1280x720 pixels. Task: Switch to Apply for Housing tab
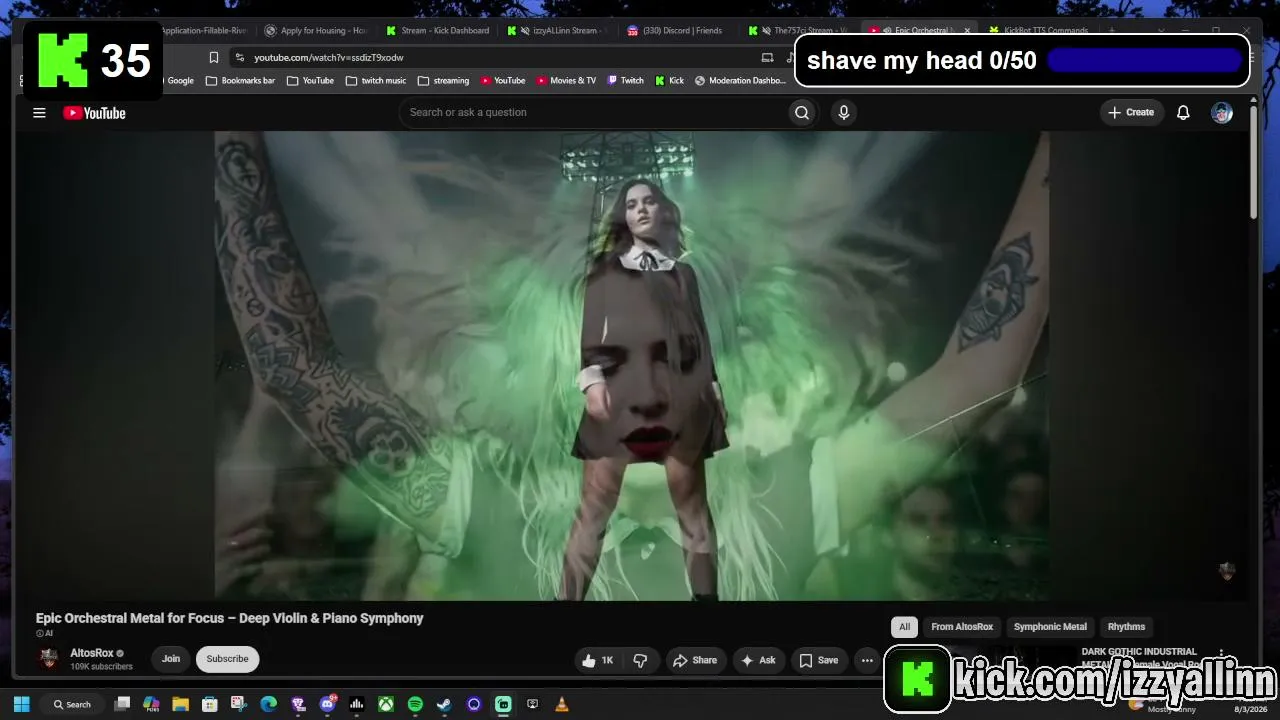[316, 31]
